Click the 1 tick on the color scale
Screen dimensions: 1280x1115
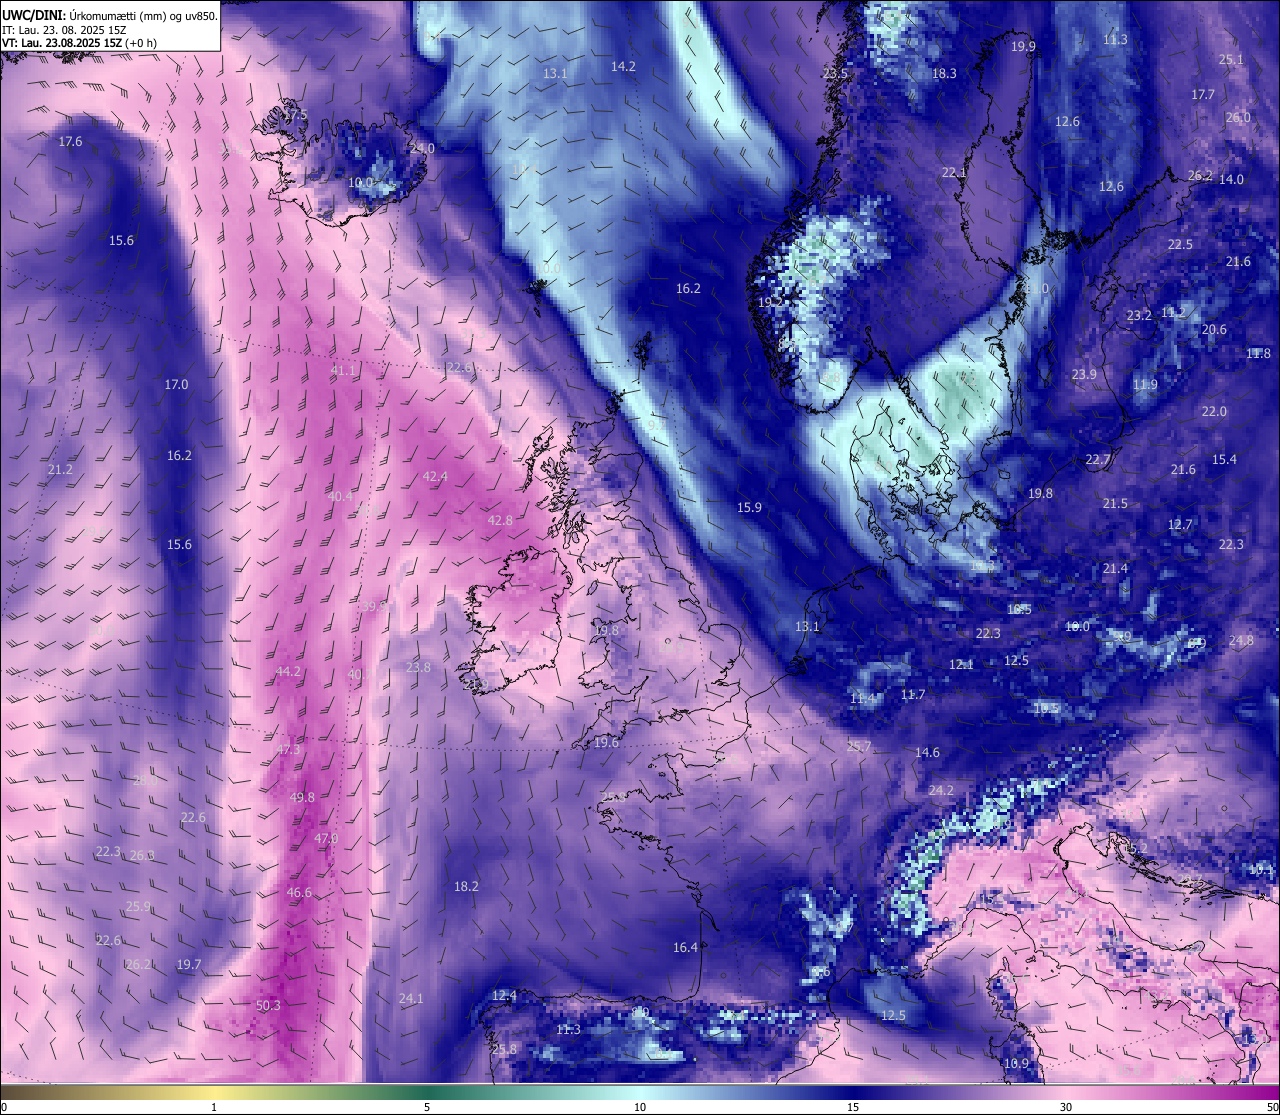(214, 1107)
